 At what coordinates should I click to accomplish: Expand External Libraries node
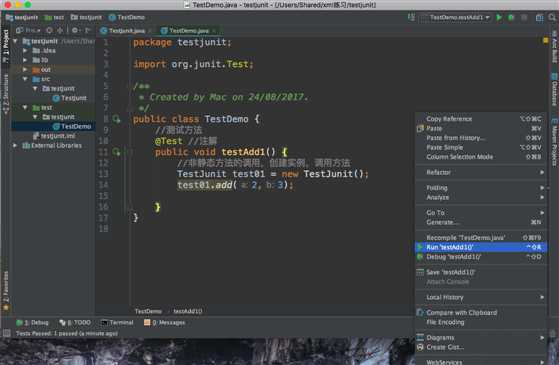point(15,145)
